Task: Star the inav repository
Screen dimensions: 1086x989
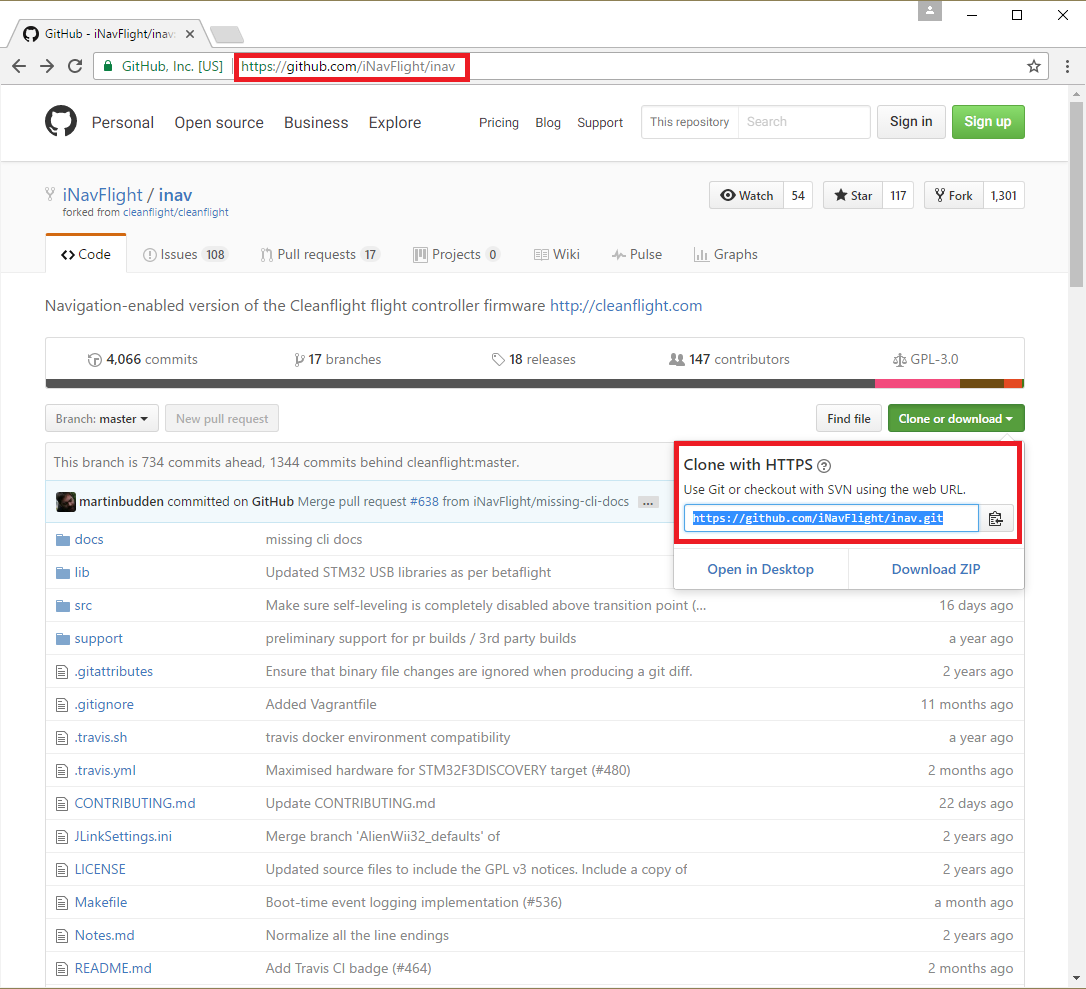Action: point(853,195)
